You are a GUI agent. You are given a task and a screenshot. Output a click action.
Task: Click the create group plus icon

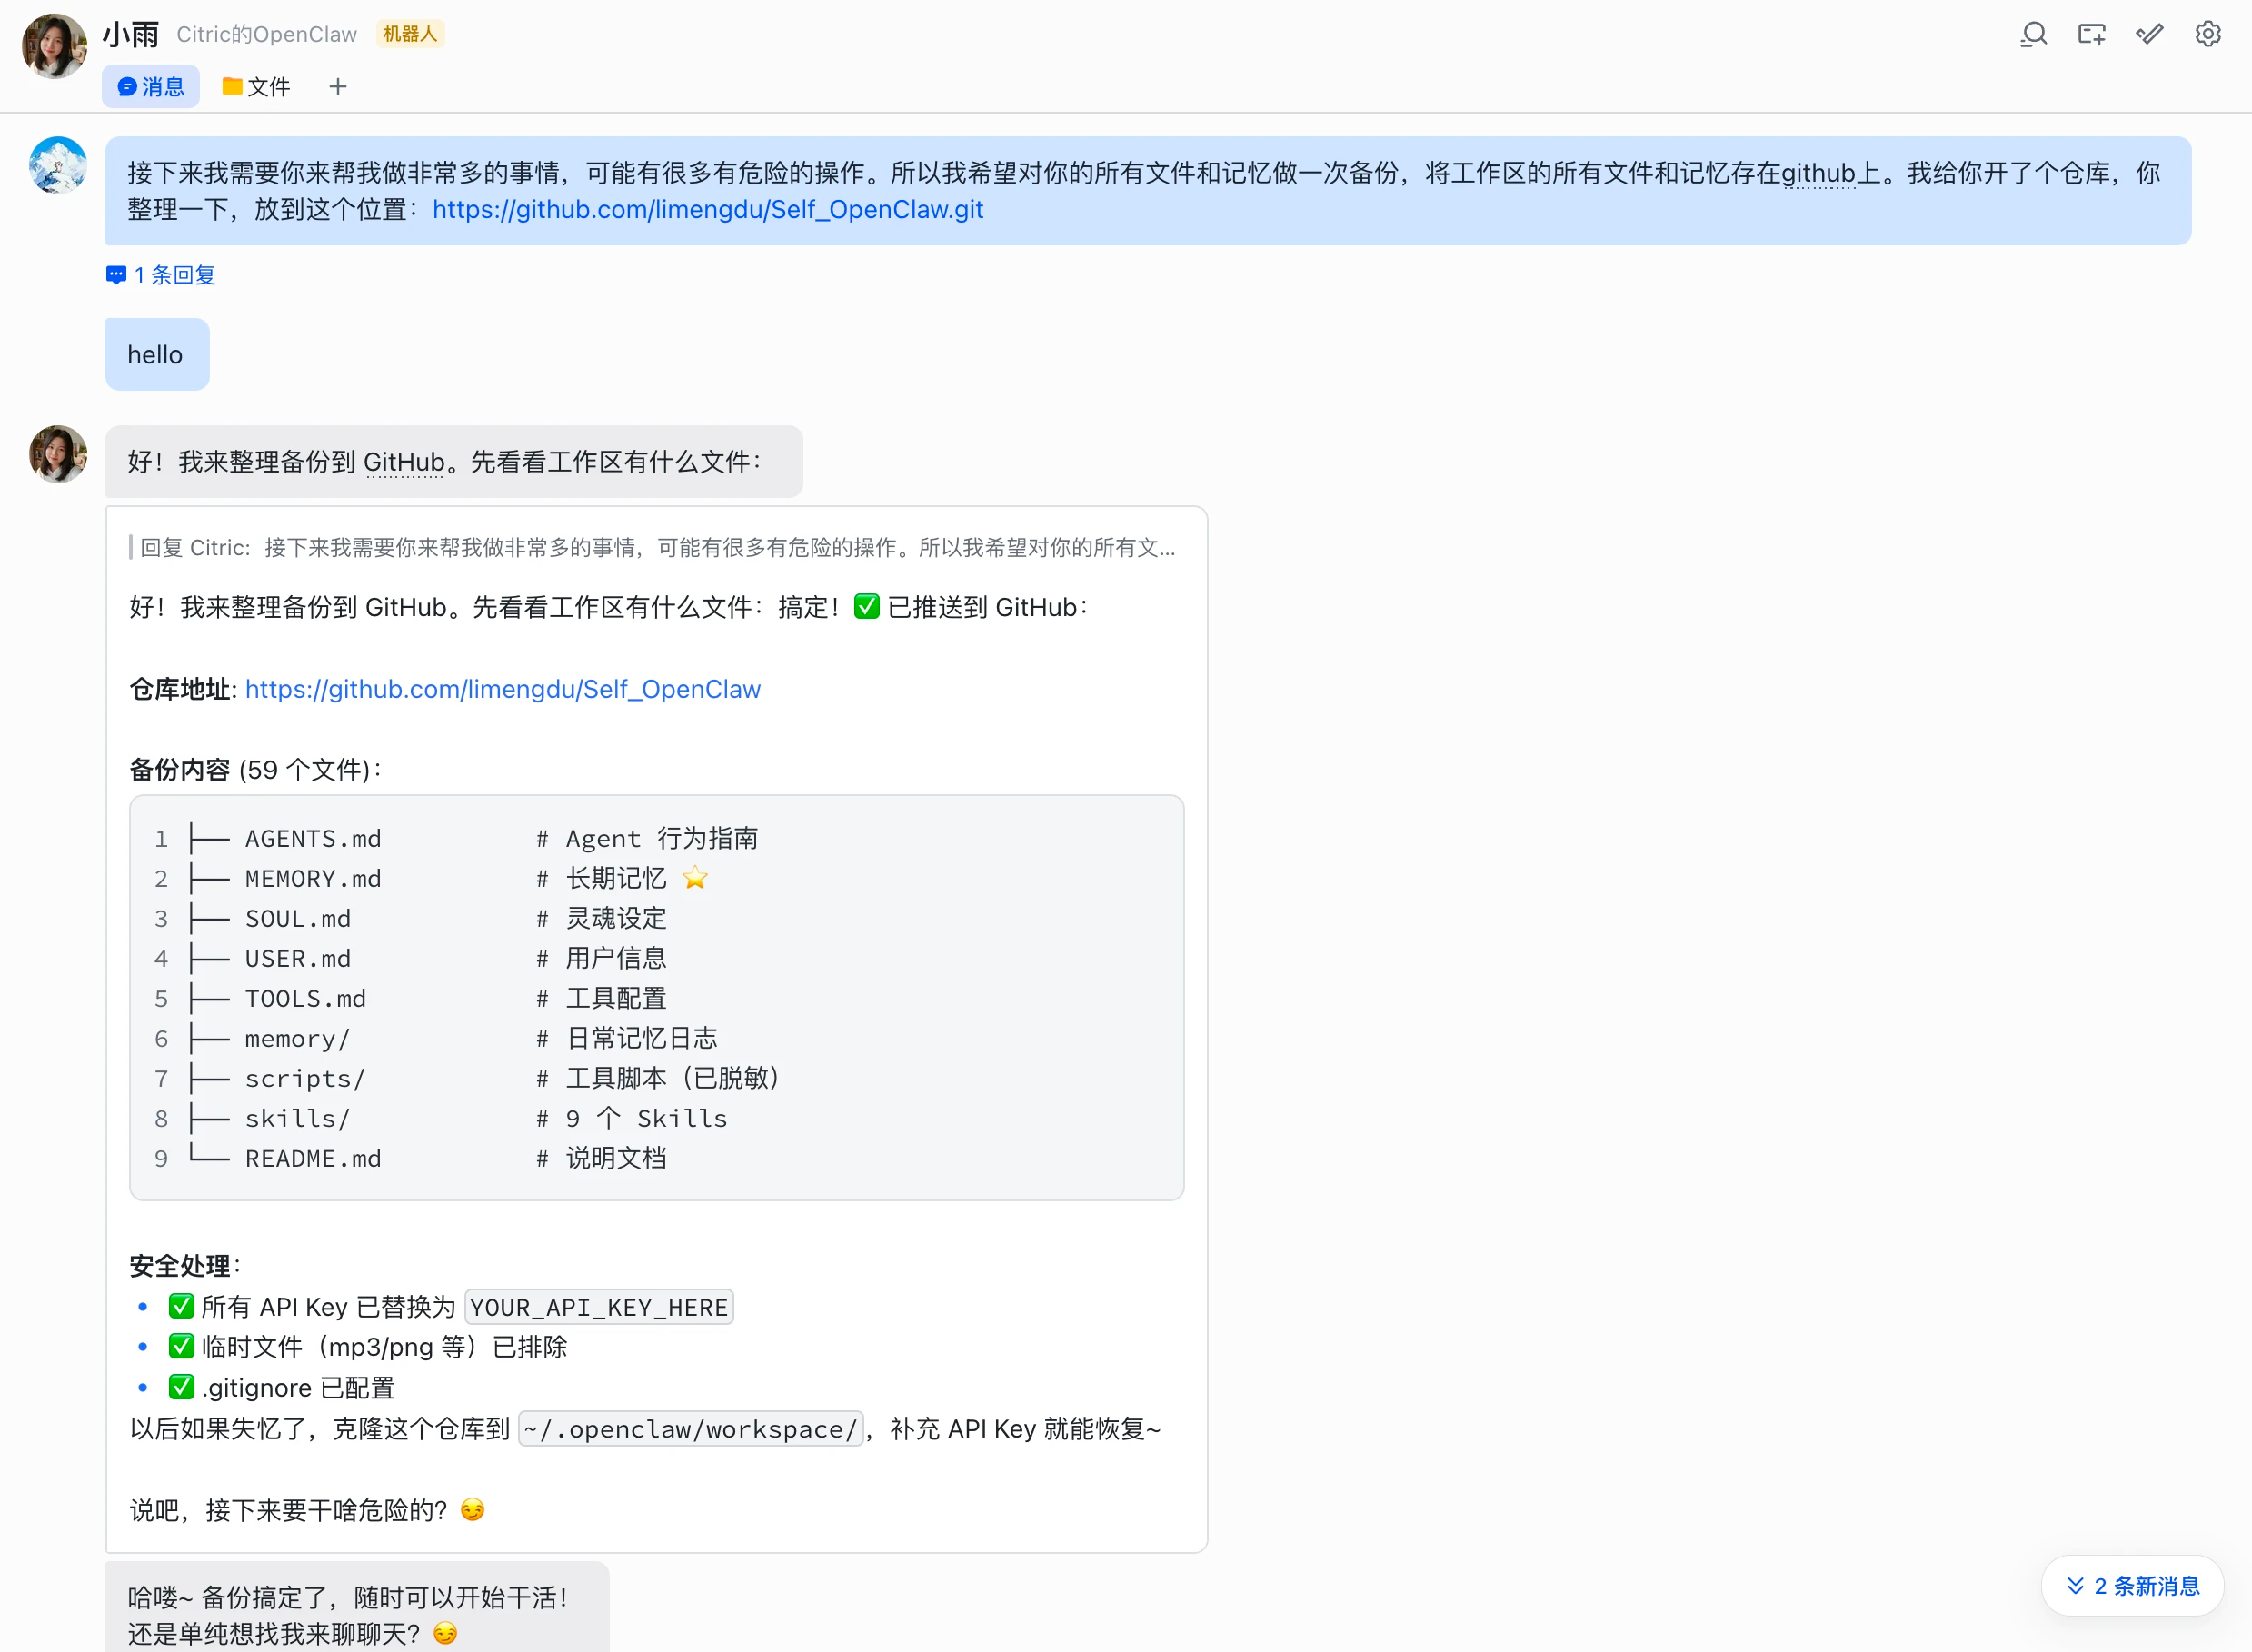pos(2091,35)
